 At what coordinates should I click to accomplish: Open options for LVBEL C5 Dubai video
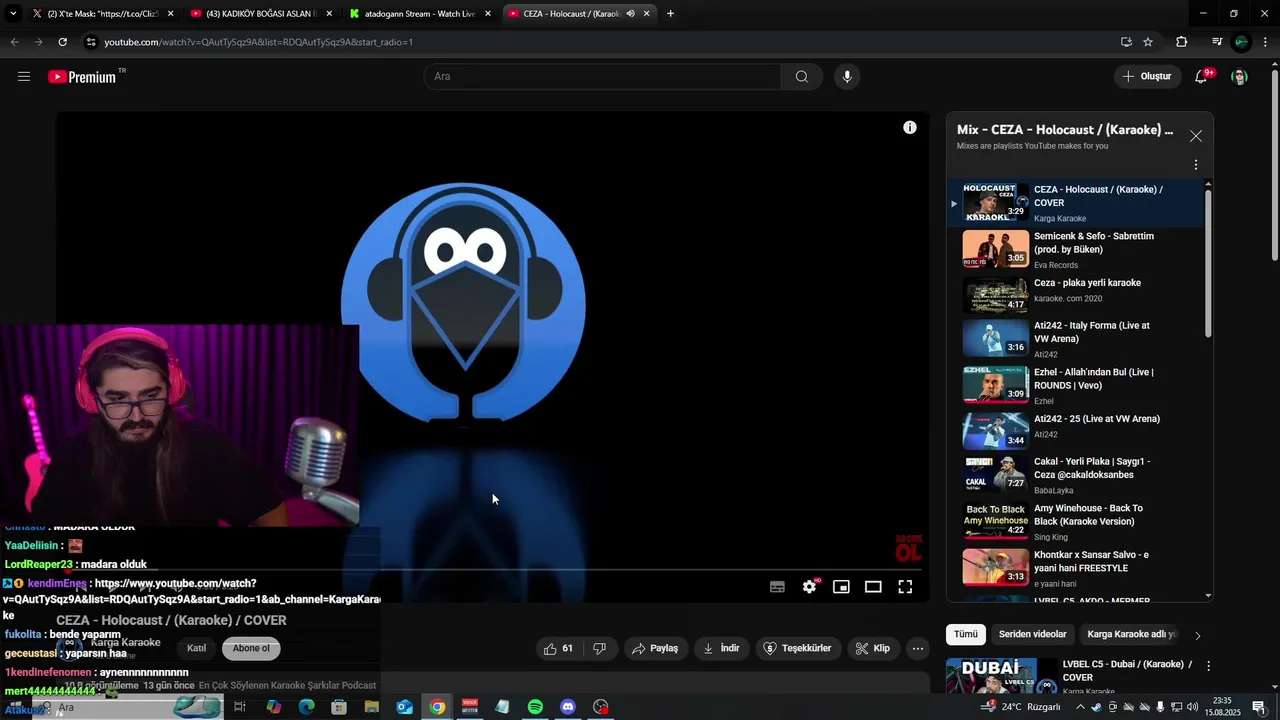(1208, 666)
